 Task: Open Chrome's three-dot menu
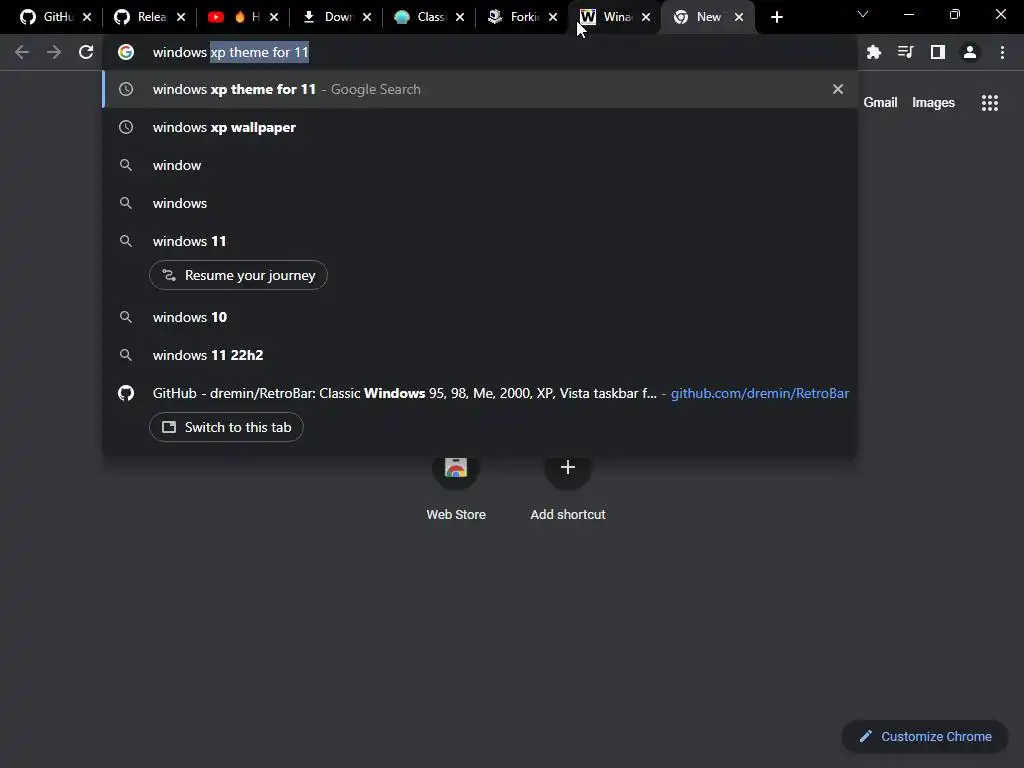click(1002, 52)
